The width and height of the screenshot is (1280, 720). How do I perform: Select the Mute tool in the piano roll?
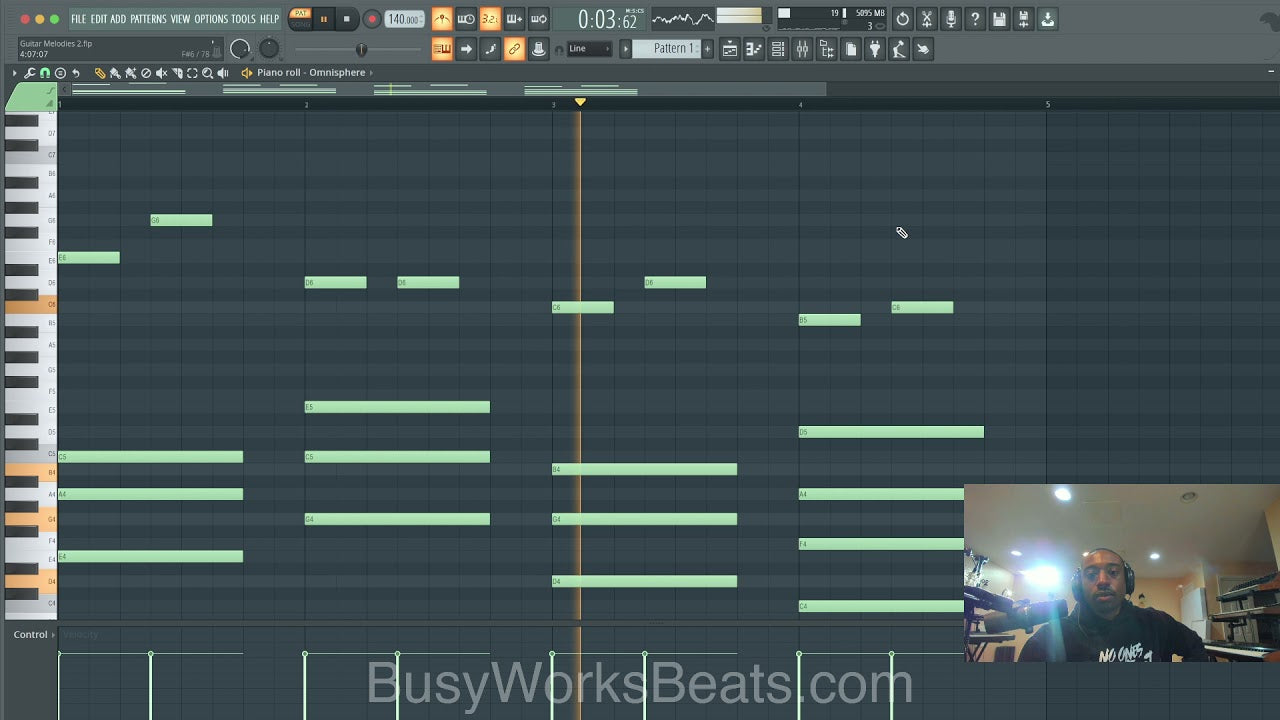tap(161, 73)
